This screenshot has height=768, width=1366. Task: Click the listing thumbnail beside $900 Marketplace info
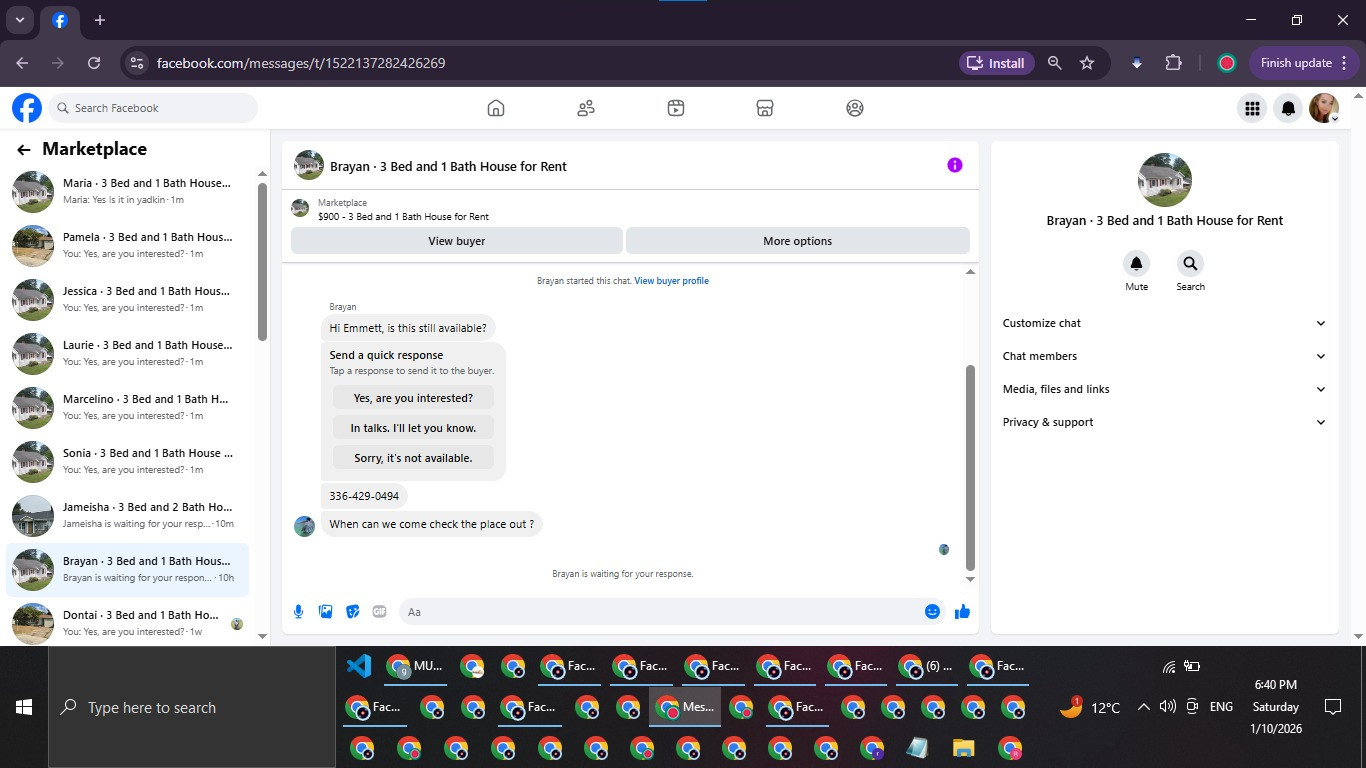coord(300,208)
